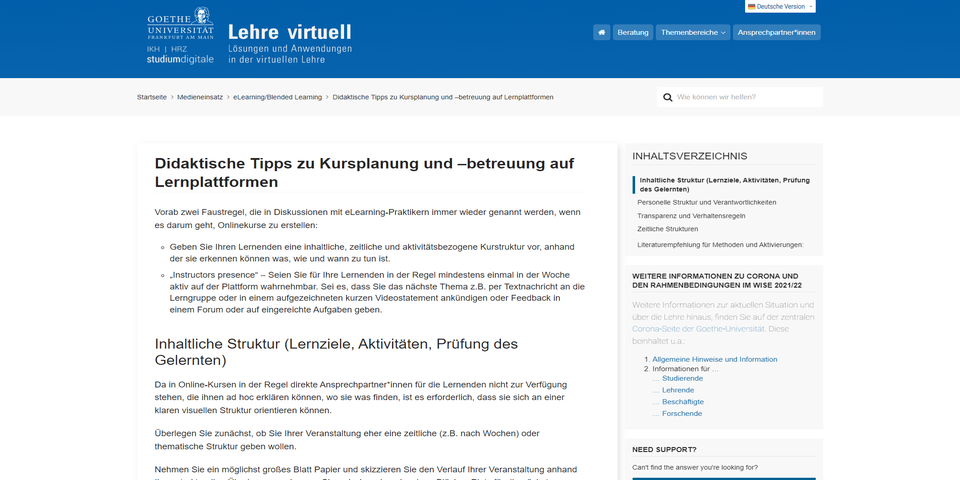The height and width of the screenshot is (480, 960).
Task: Click the text 'Can't find the answer you're looking for?'
Action: (x=695, y=467)
